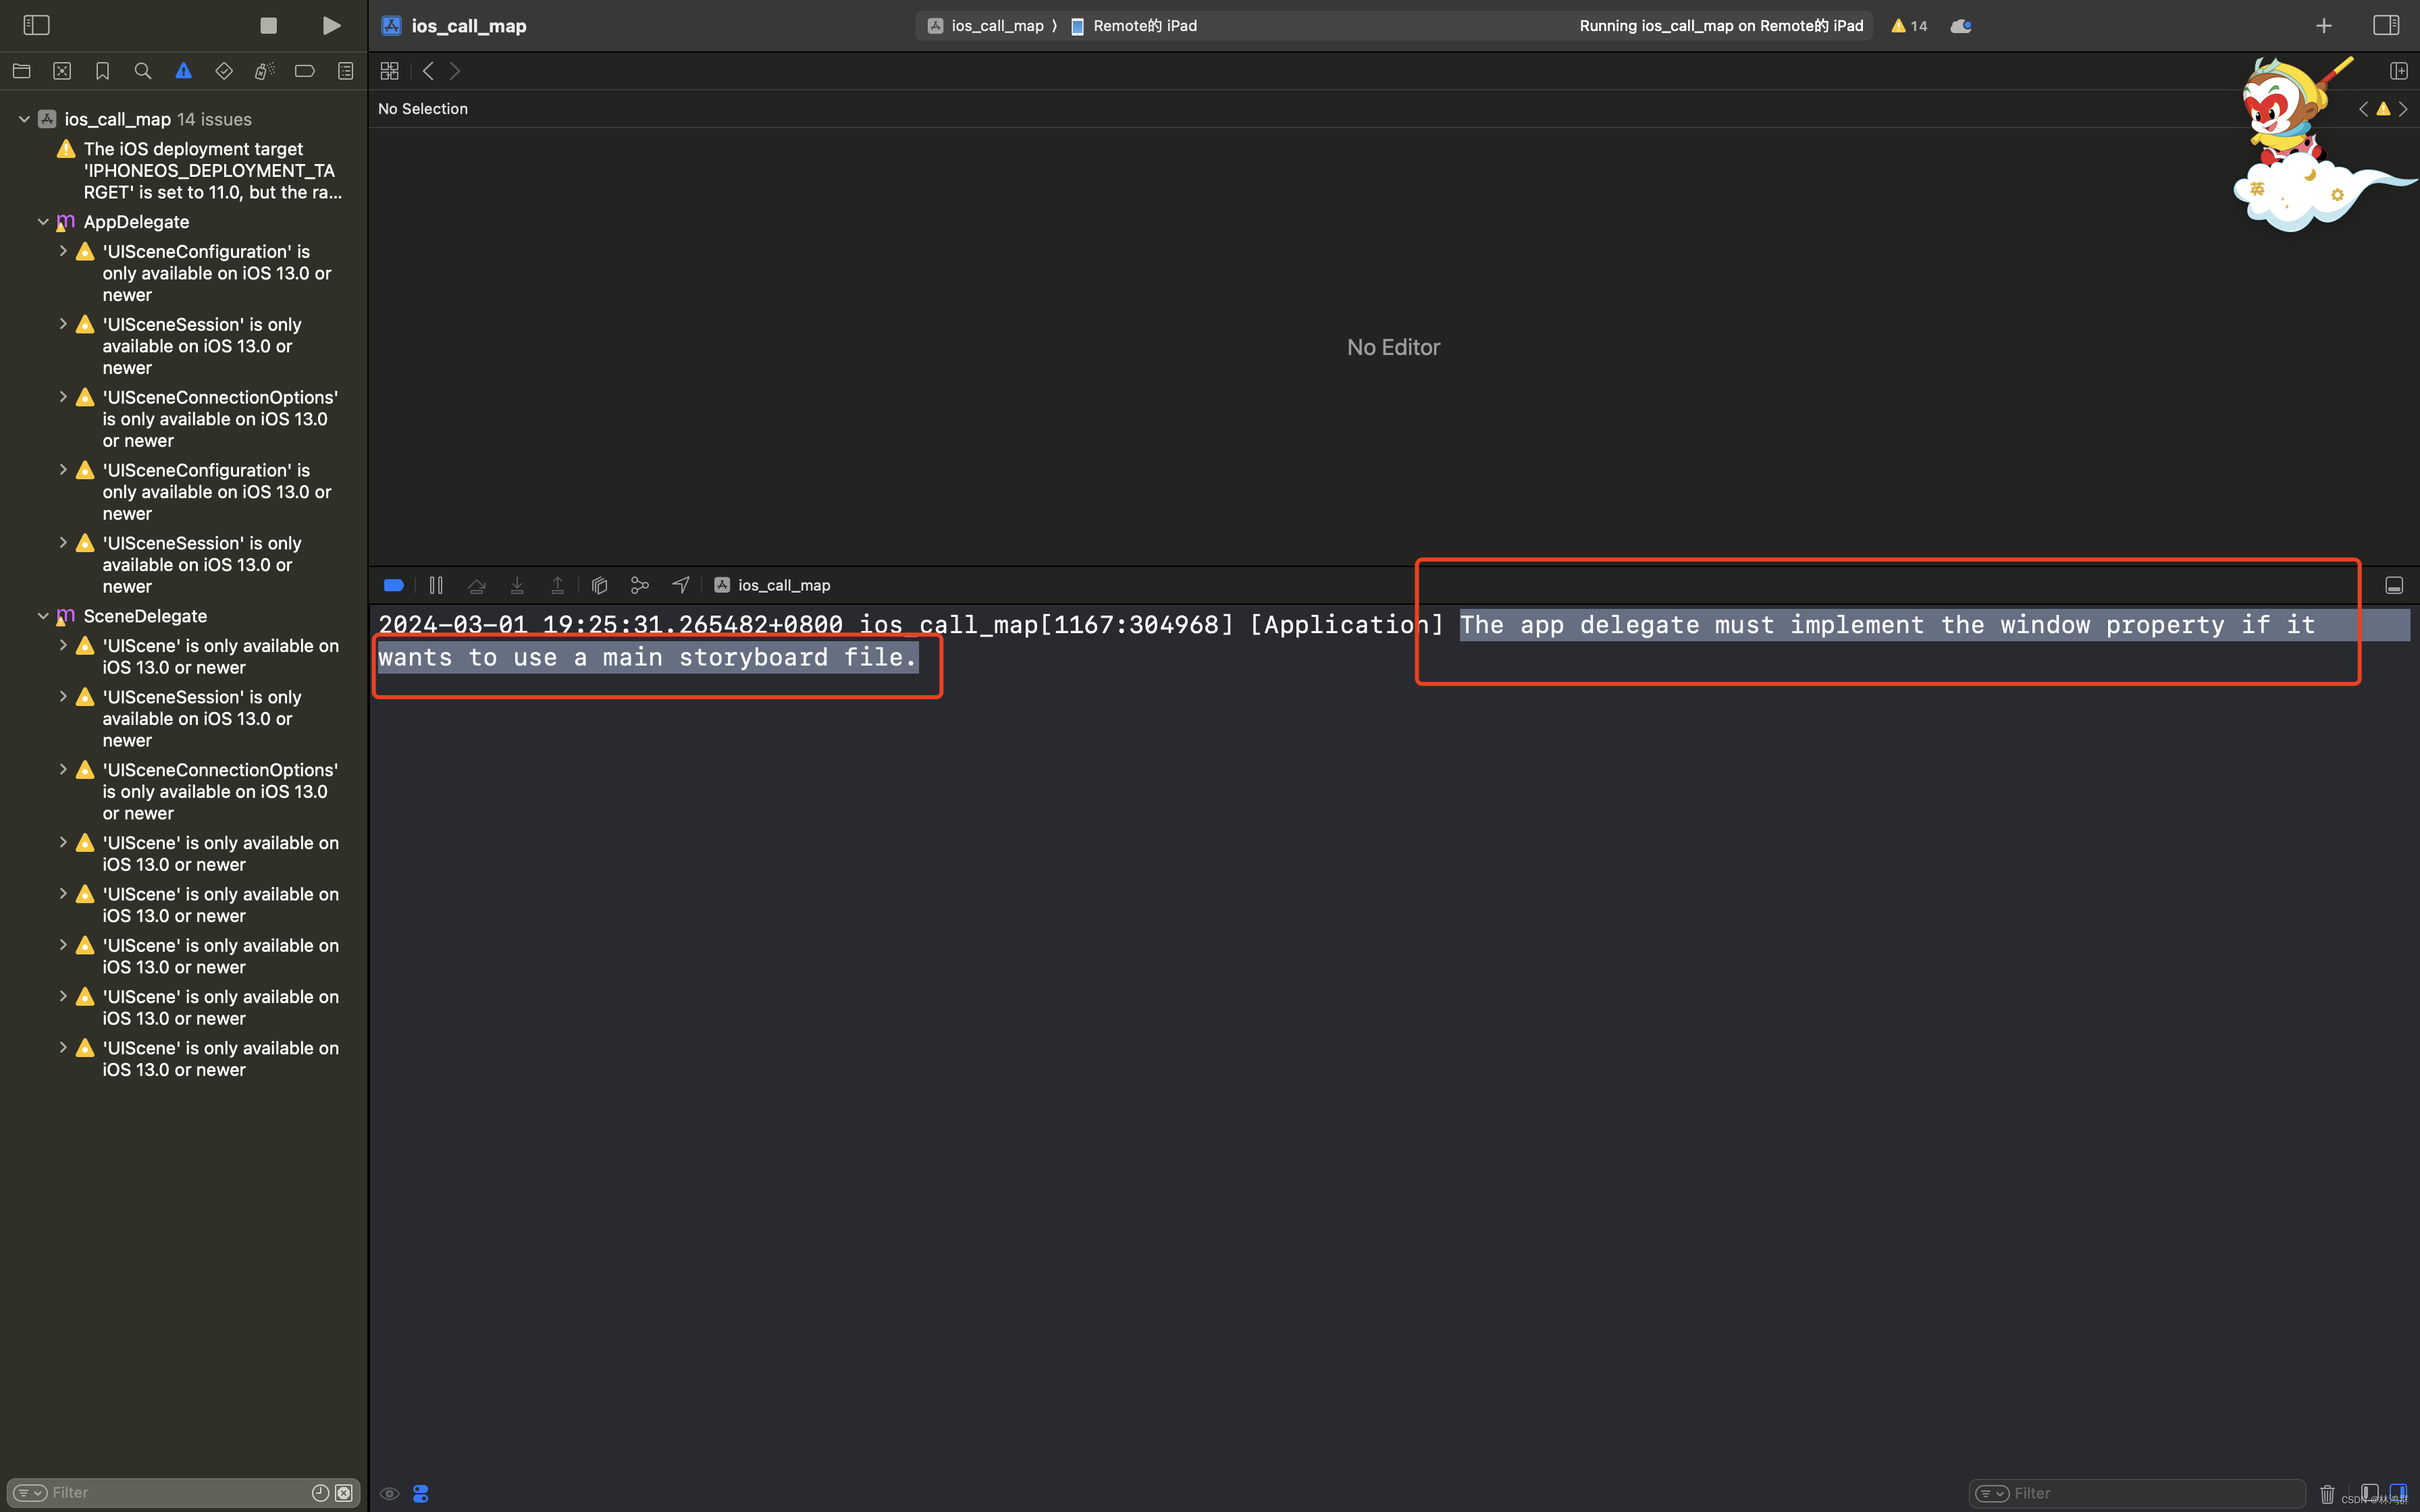This screenshot has height=1512, width=2420.
Task: Add a library item with plus button
Action: tap(2324, 26)
